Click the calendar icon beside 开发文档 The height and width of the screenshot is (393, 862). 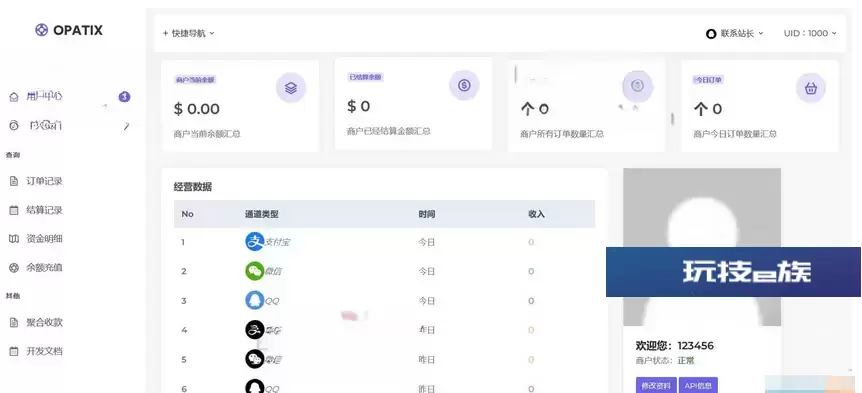(14, 351)
